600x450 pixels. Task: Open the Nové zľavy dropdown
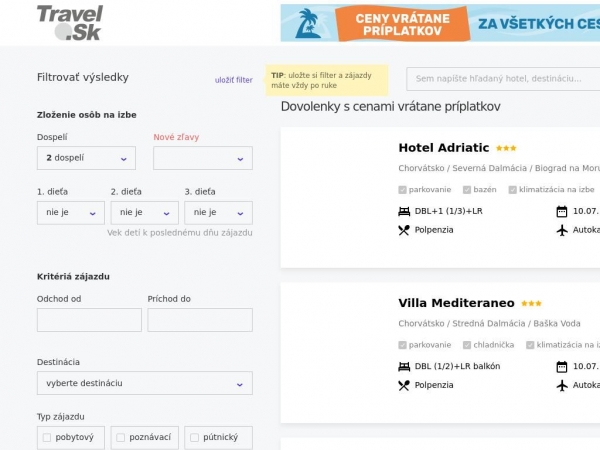click(203, 158)
